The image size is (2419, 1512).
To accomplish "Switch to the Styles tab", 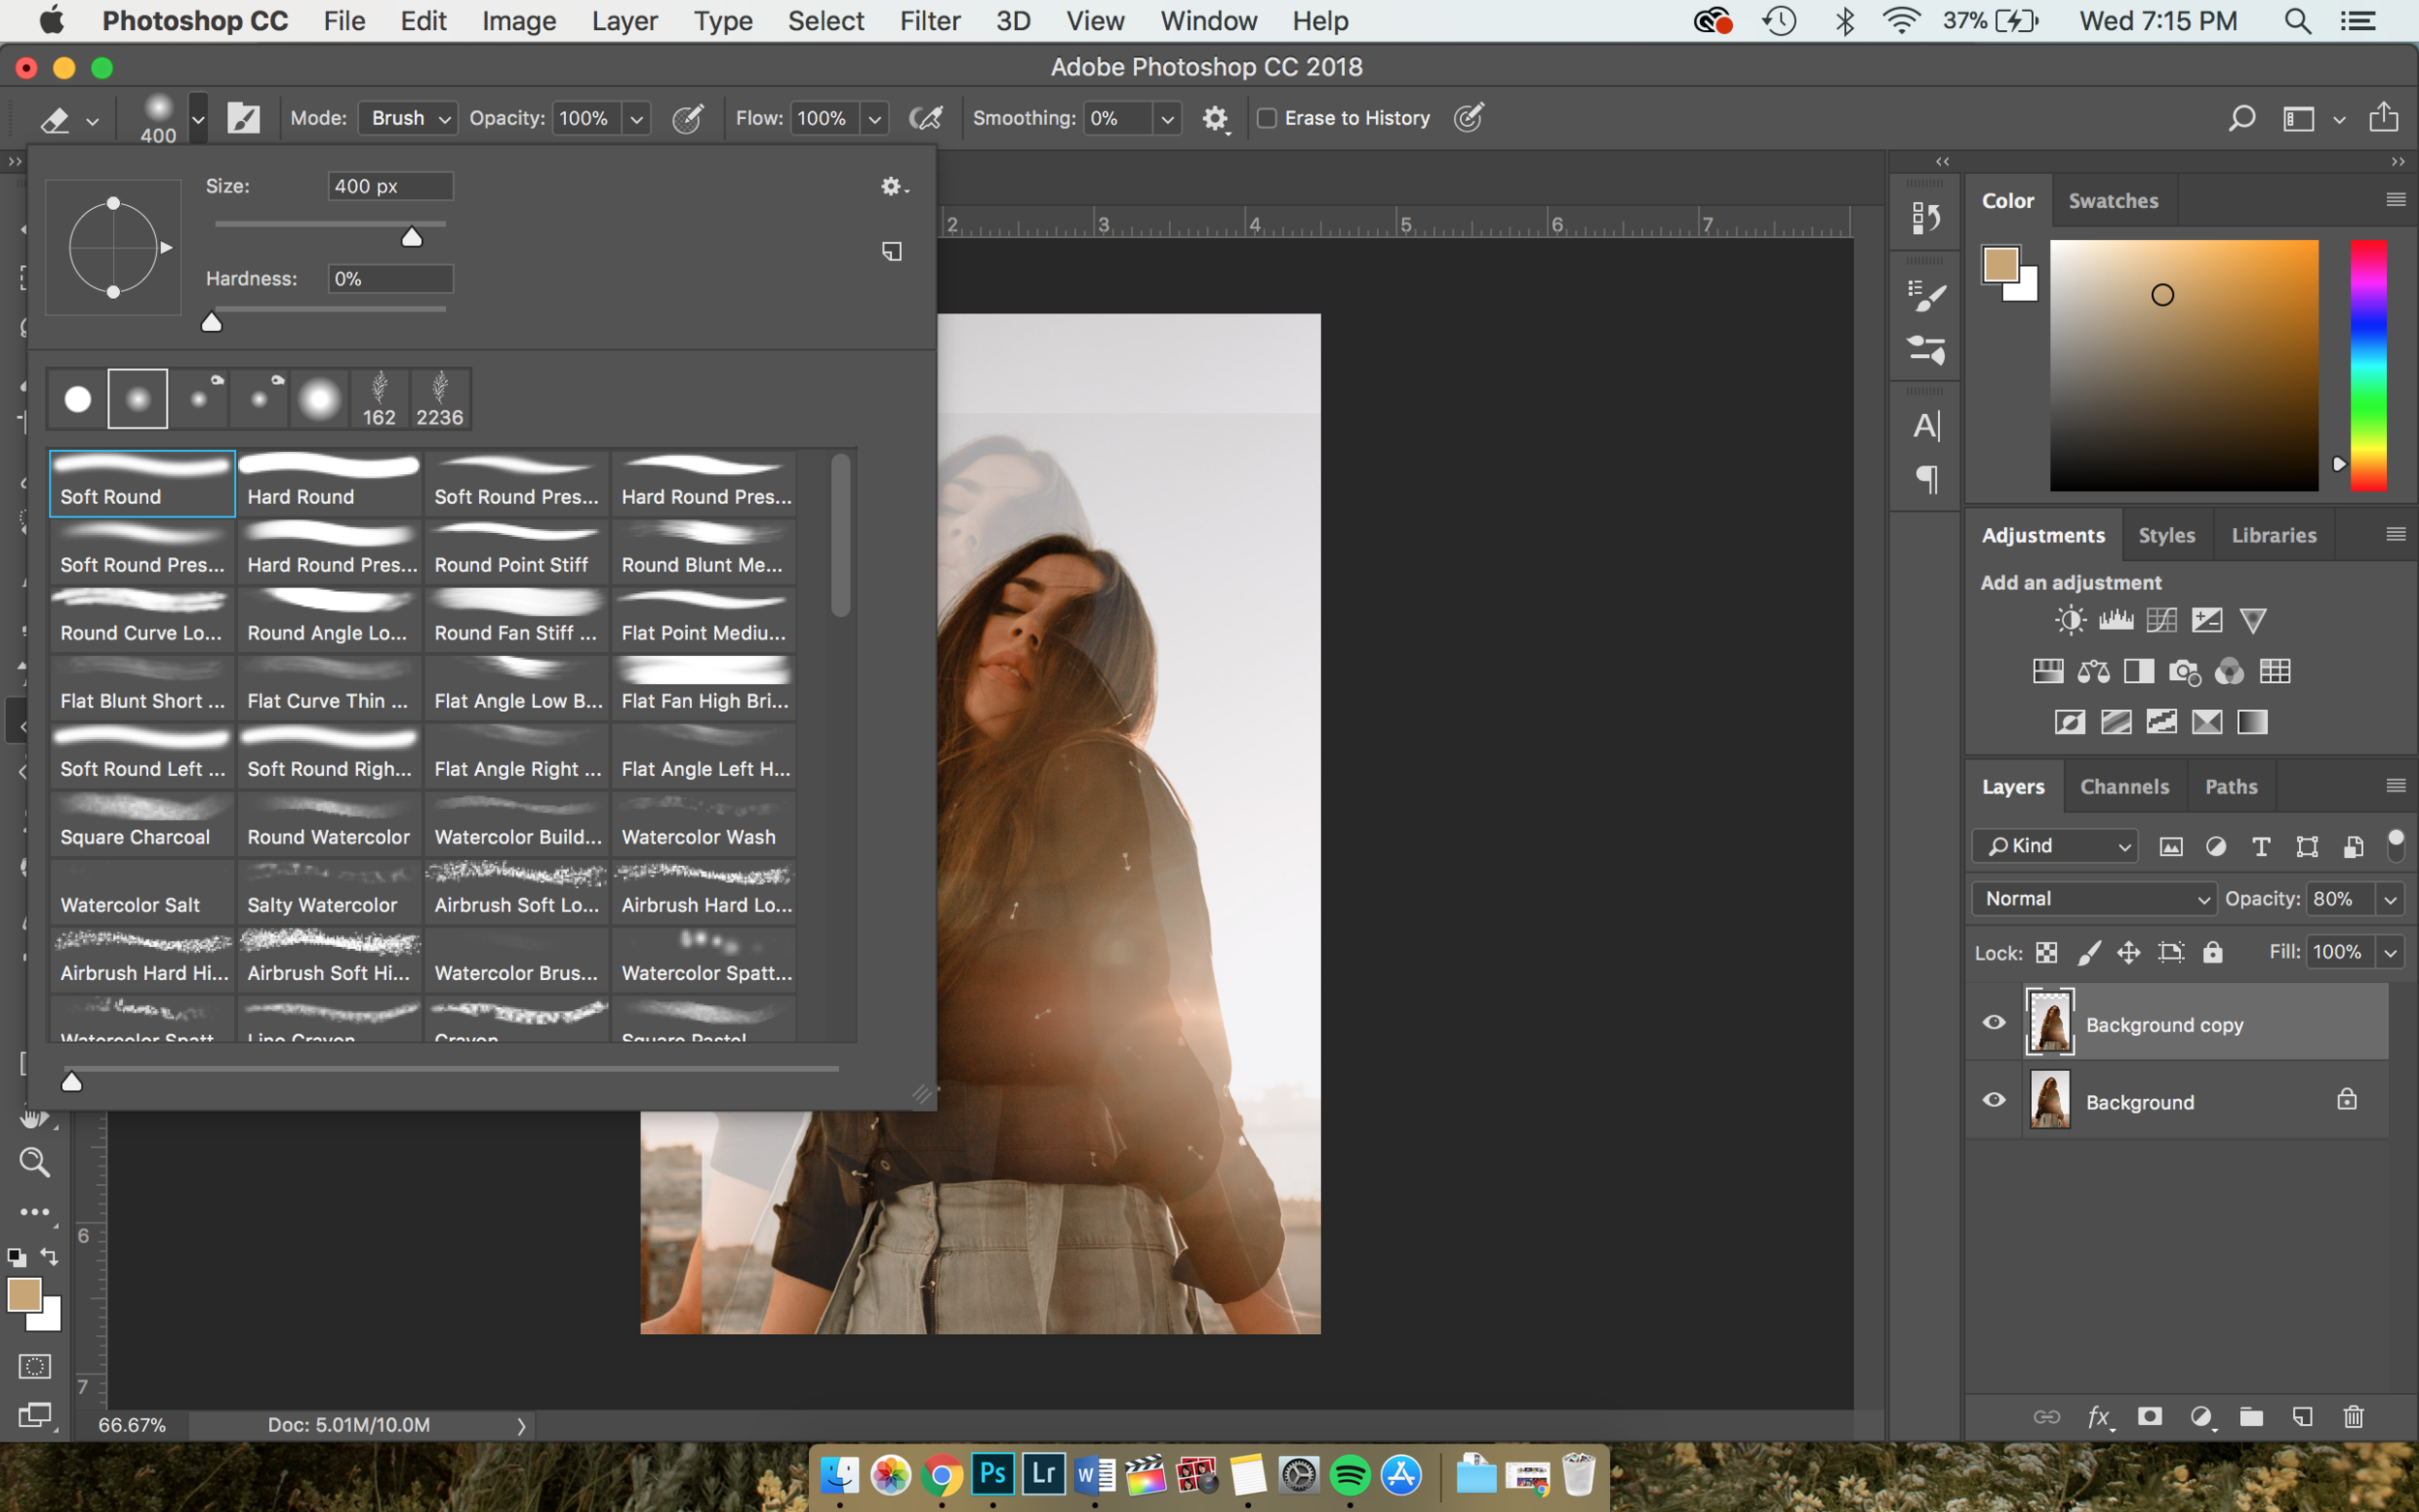I will point(2166,535).
